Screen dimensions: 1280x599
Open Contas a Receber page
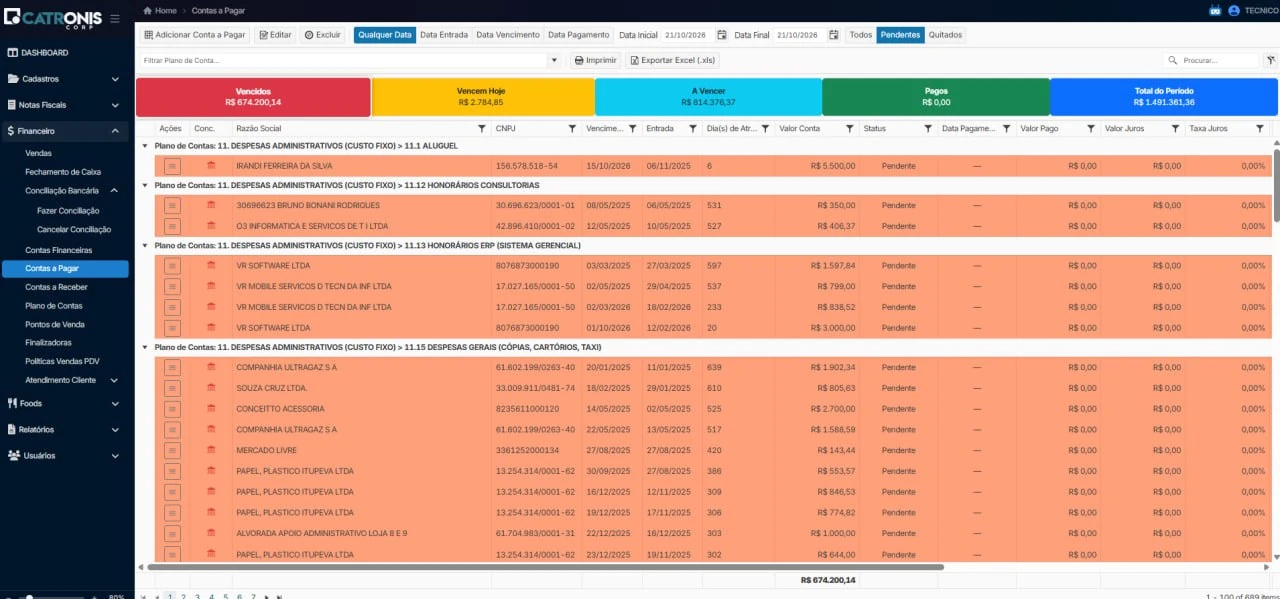[x=56, y=287]
